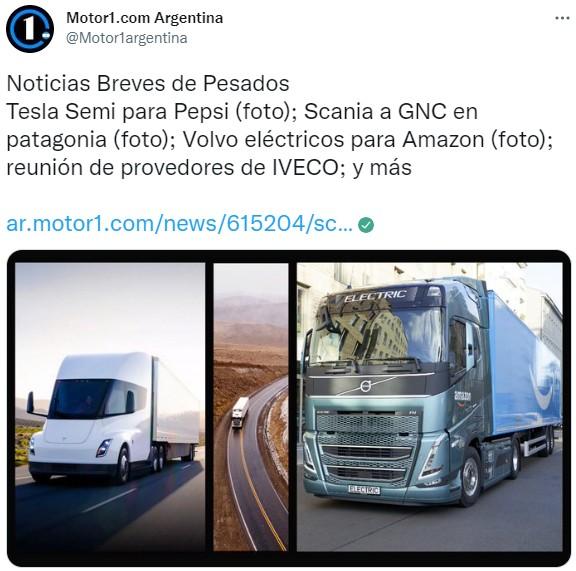576x571 pixels.
Task: Click the Tesla Semi headlight
Action: [103, 448]
